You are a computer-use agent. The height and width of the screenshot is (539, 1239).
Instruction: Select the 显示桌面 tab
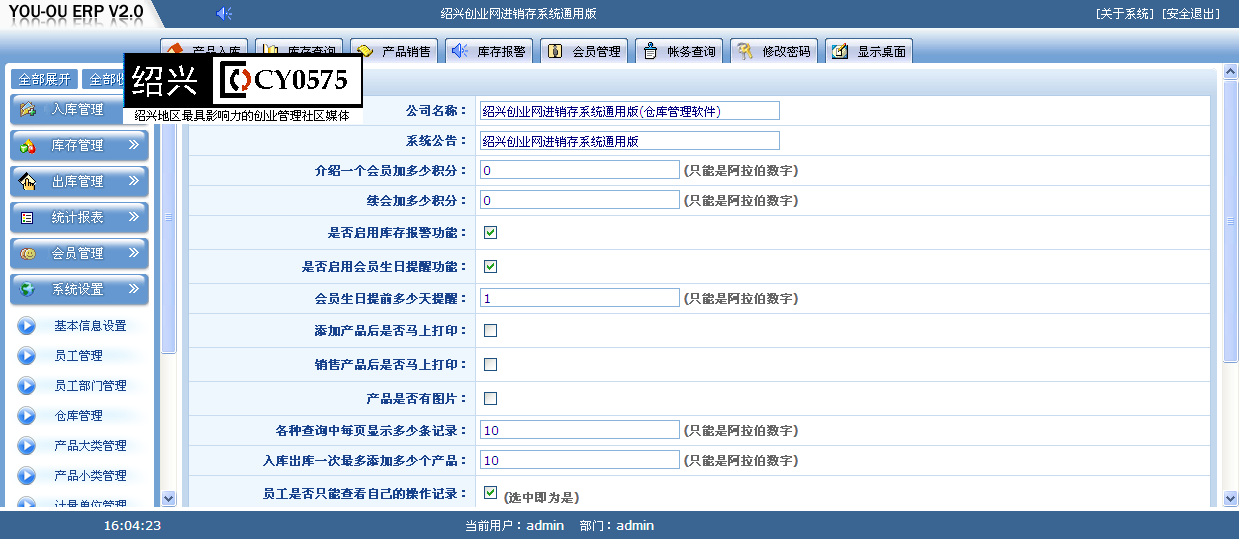click(x=869, y=51)
